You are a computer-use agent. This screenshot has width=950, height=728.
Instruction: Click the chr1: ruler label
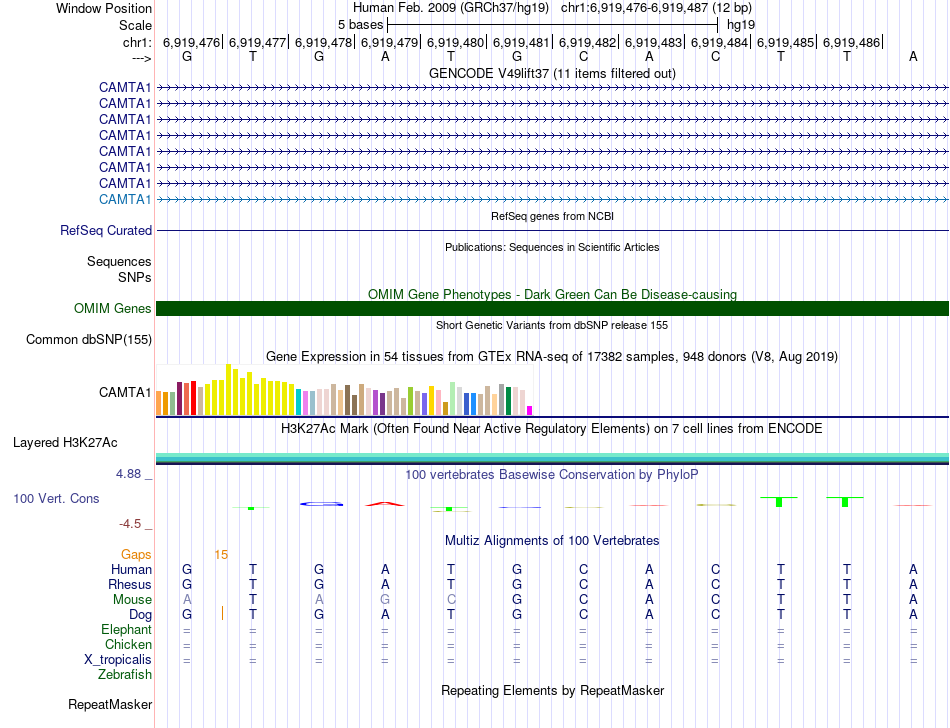coord(137,42)
